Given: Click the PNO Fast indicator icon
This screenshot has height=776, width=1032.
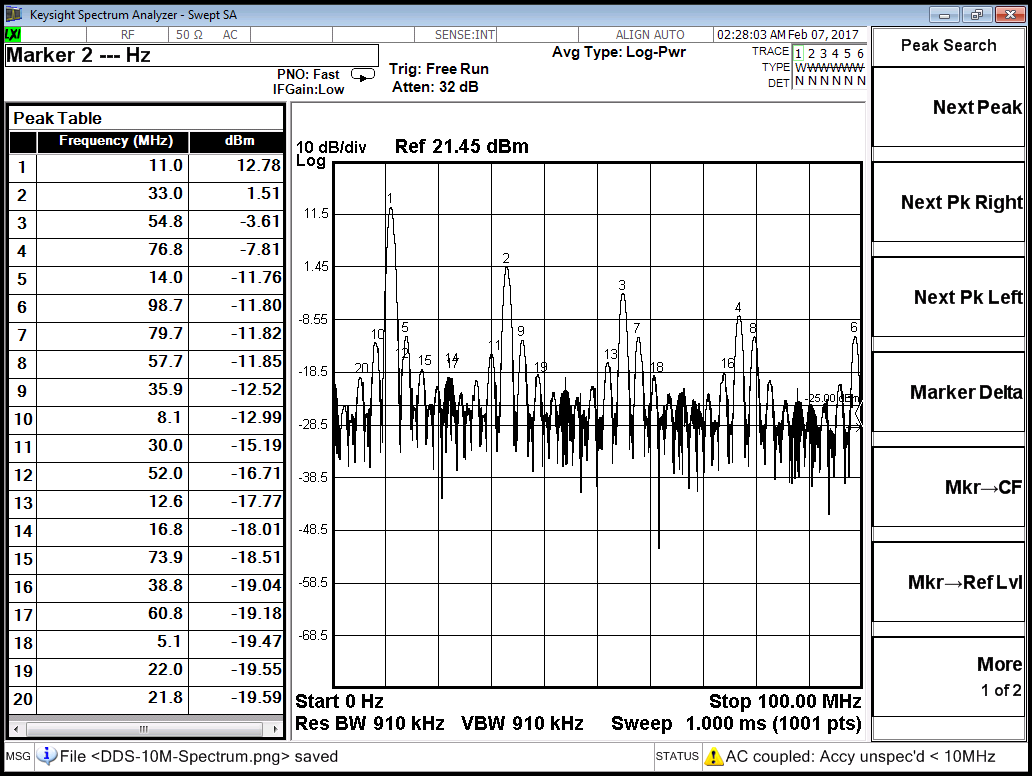Looking at the screenshot, I should pyautogui.click(x=363, y=75).
